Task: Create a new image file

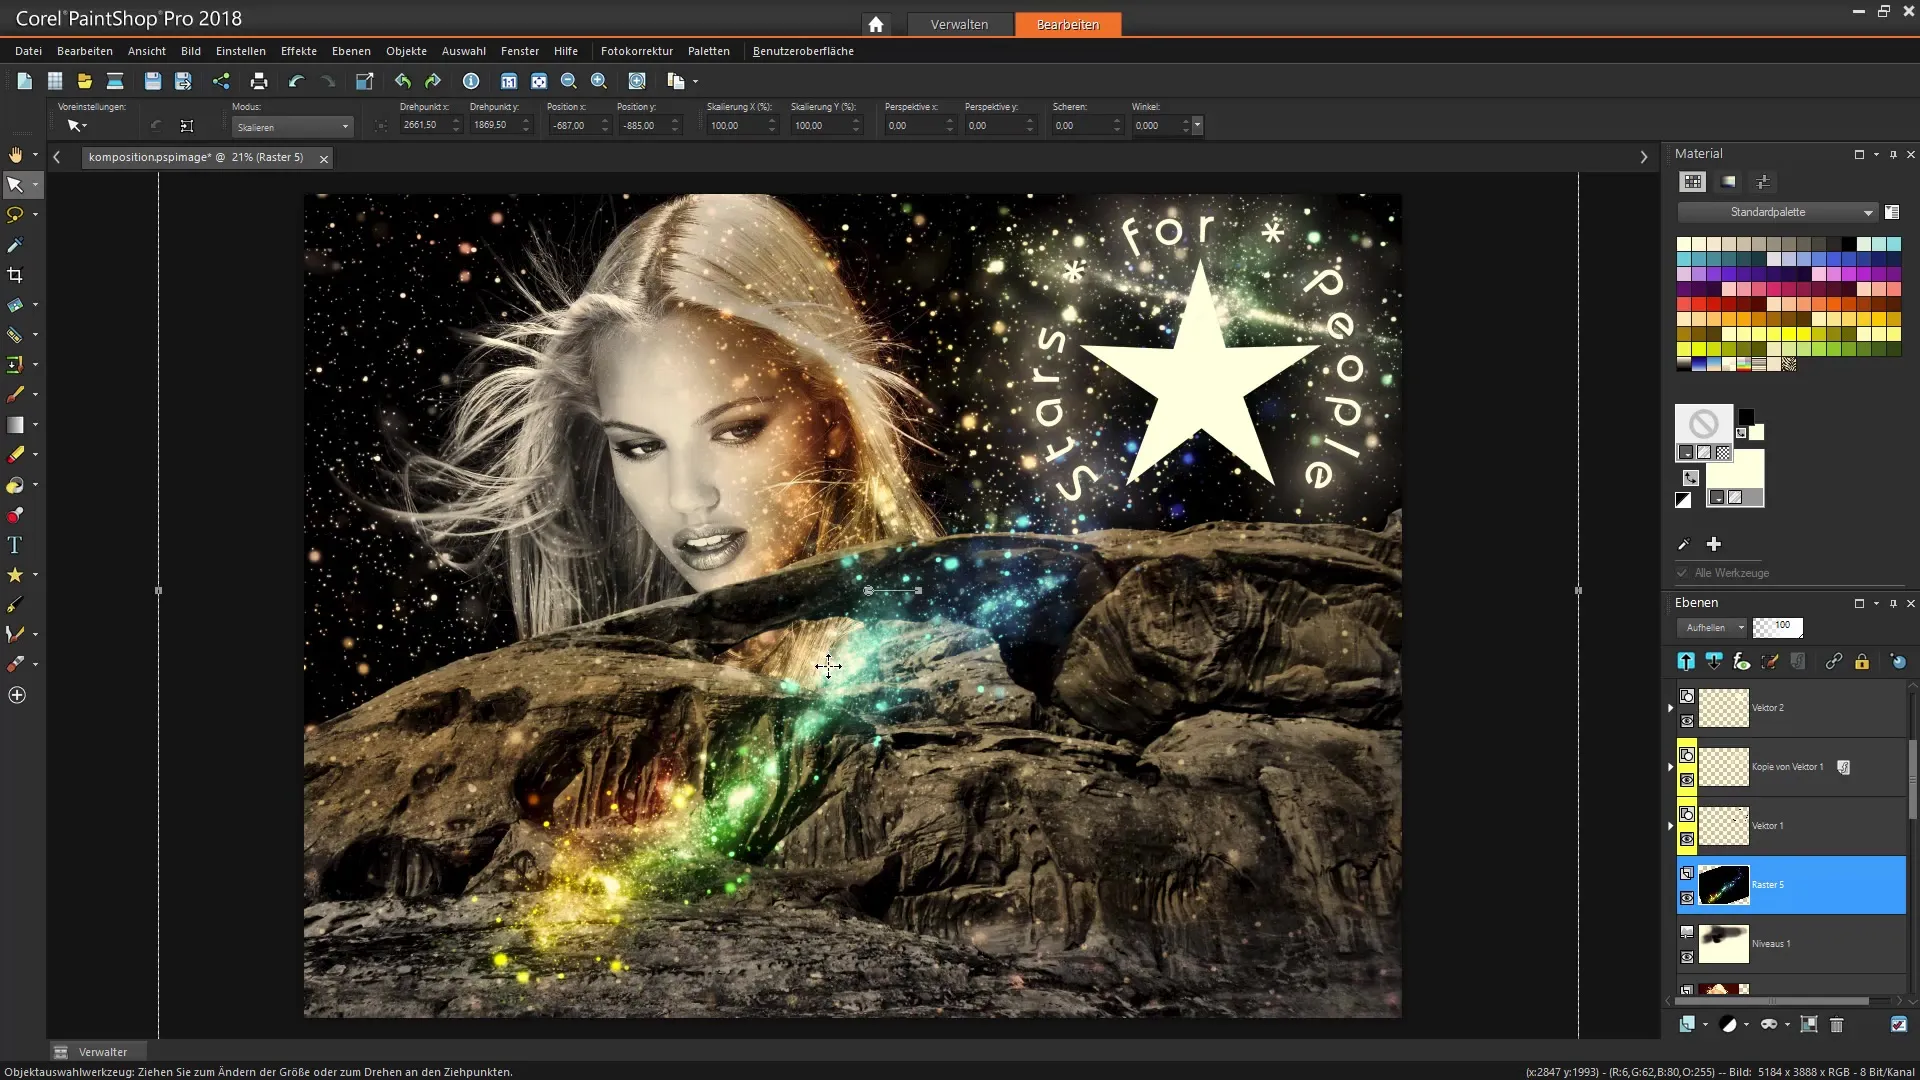Action: click(24, 81)
